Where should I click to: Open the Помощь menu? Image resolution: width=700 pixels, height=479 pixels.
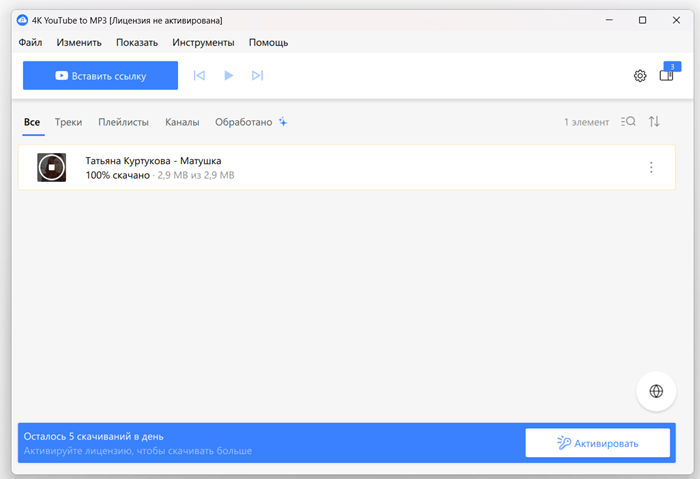click(x=268, y=42)
